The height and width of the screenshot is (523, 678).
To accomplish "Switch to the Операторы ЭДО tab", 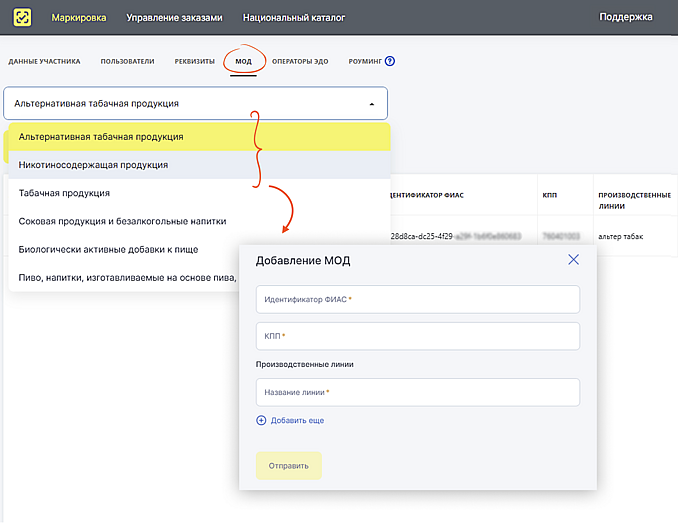I will pyautogui.click(x=300, y=61).
